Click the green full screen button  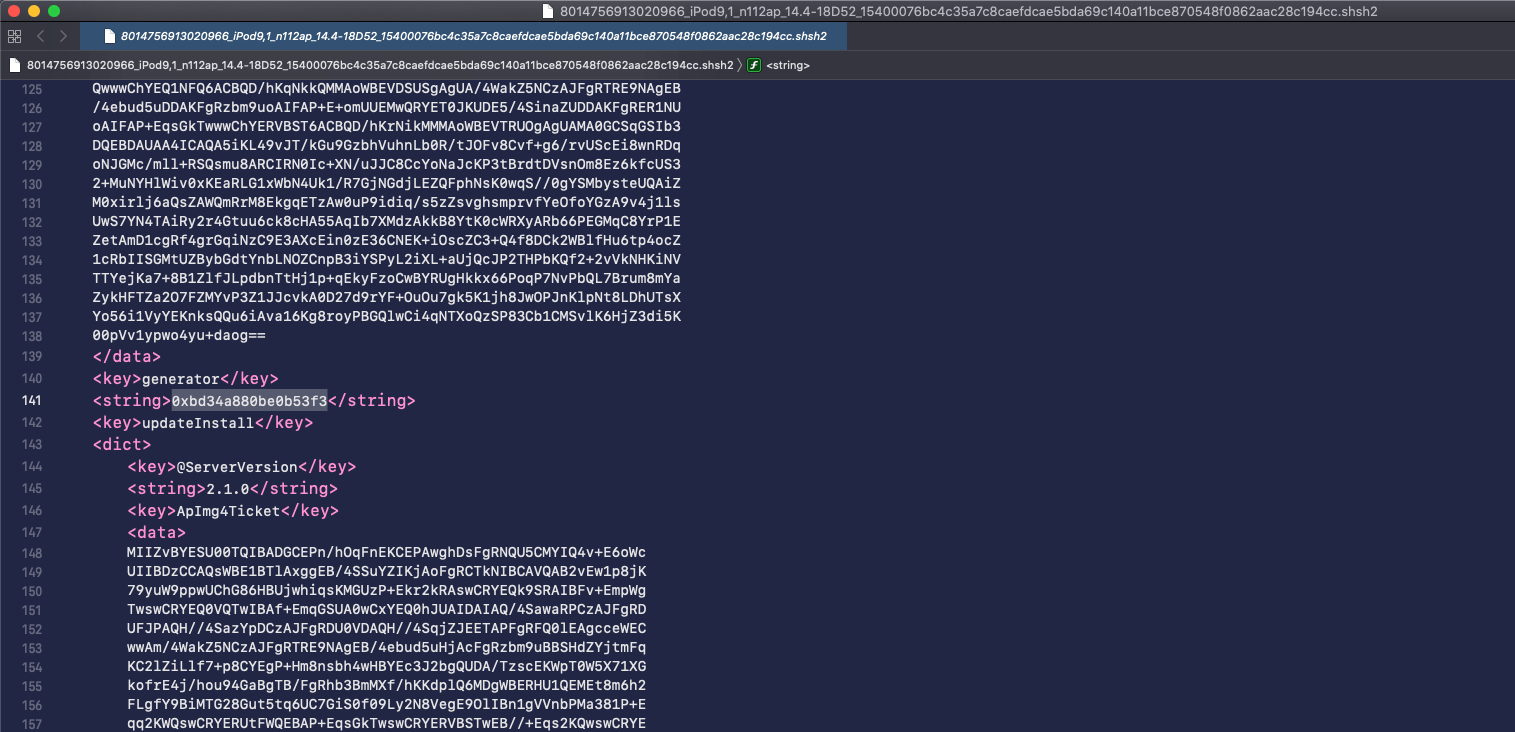[x=54, y=11]
